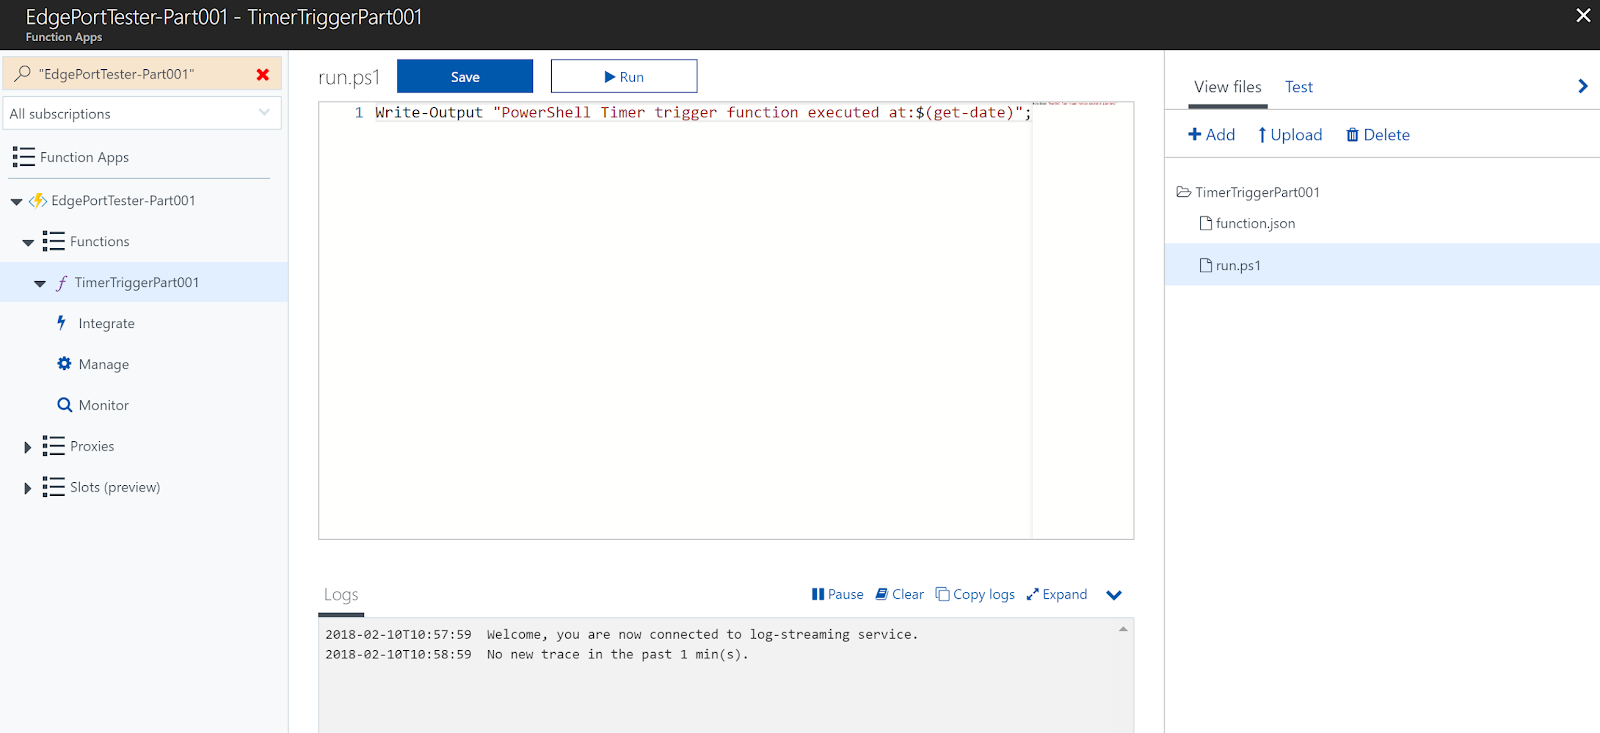Image resolution: width=1600 pixels, height=733 pixels.
Task: Collapse the right files panel arrow
Action: [1582, 86]
